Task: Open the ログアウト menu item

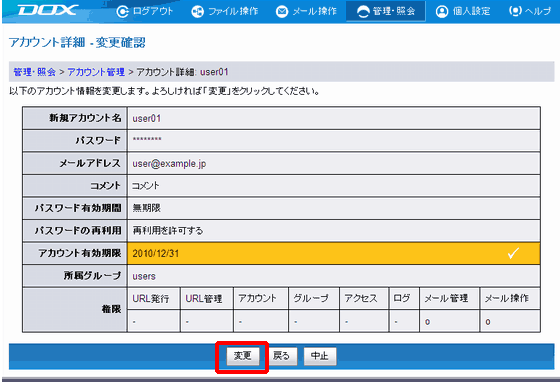Action: pos(145,11)
